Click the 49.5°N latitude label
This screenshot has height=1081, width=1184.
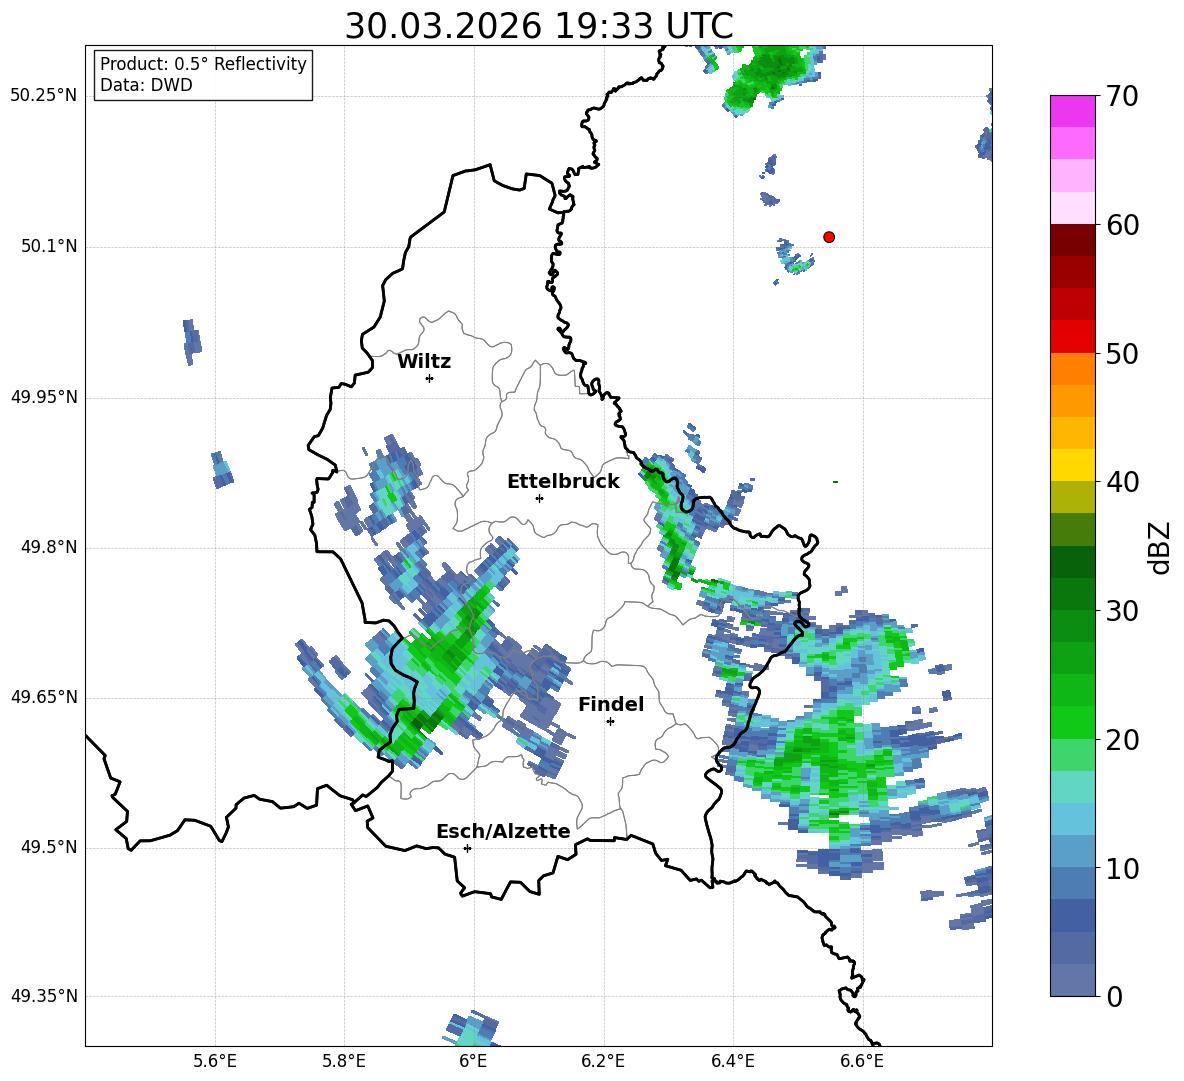click(x=49, y=847)
